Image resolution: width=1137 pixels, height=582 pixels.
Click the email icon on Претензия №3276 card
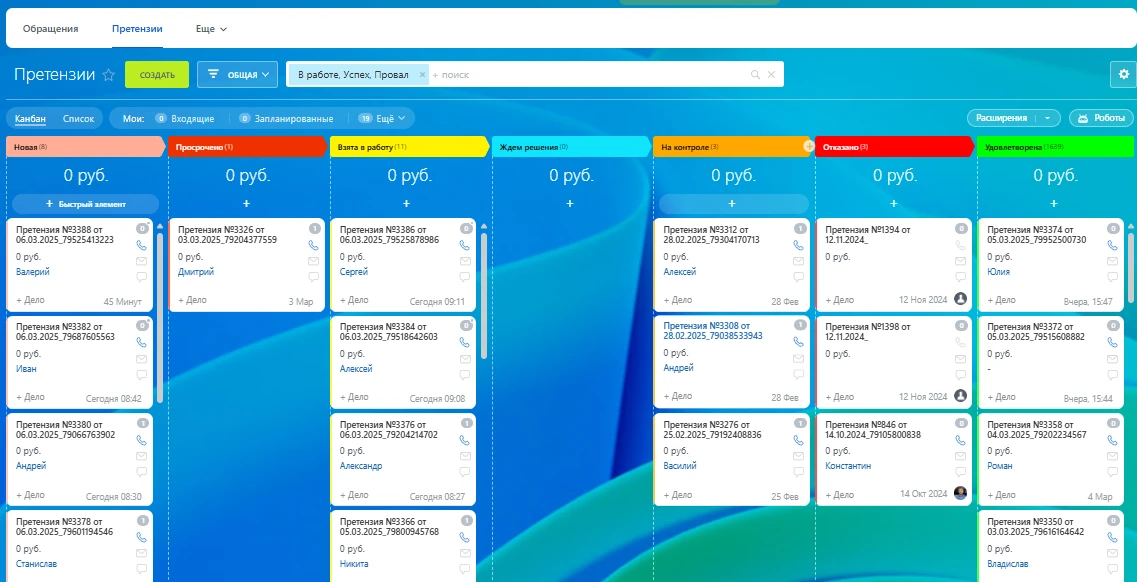pyautogui.click(x=799, y=456)
